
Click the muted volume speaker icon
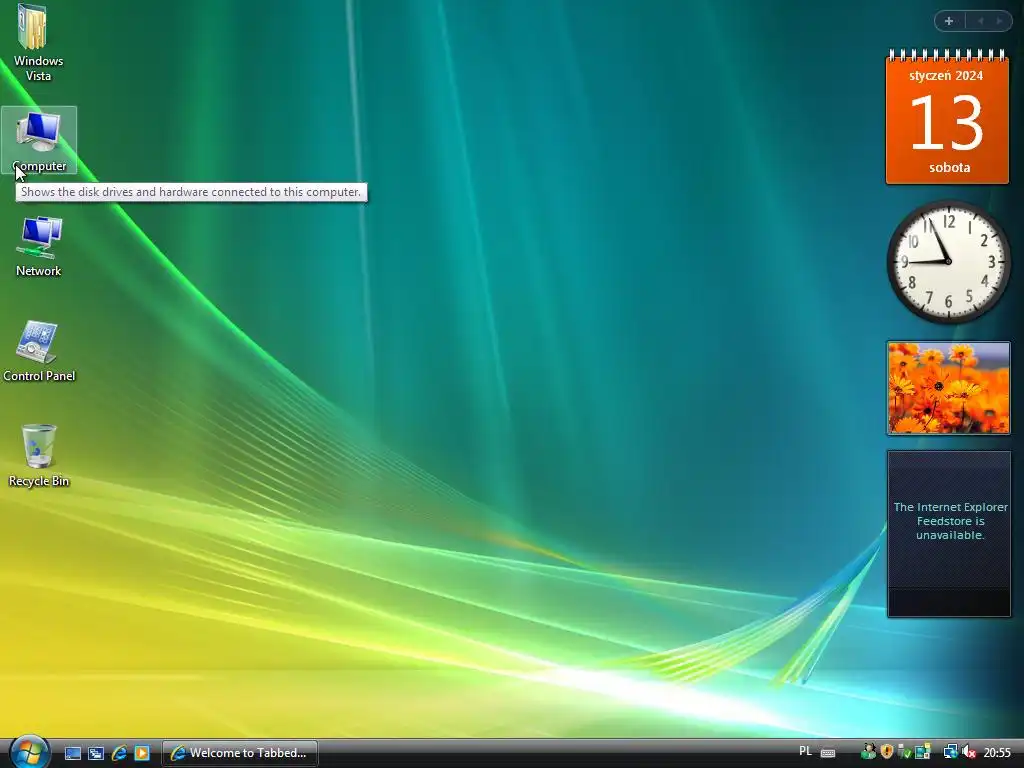click(968, 752)
